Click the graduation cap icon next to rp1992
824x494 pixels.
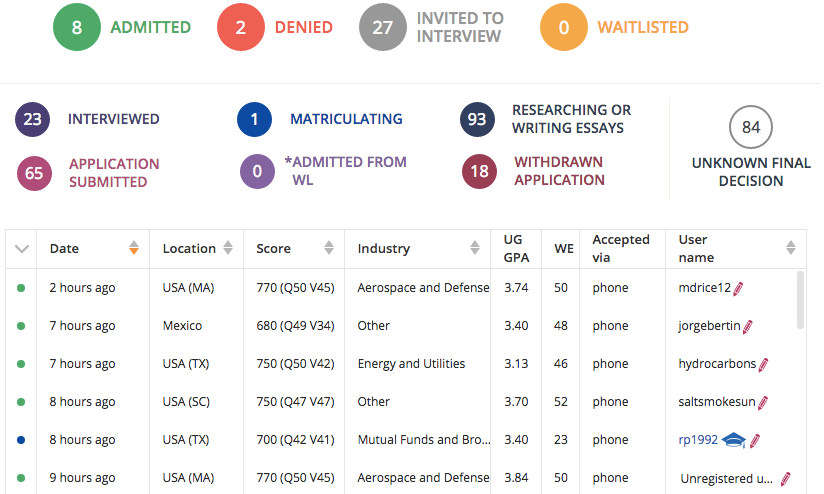coord(735,440)
